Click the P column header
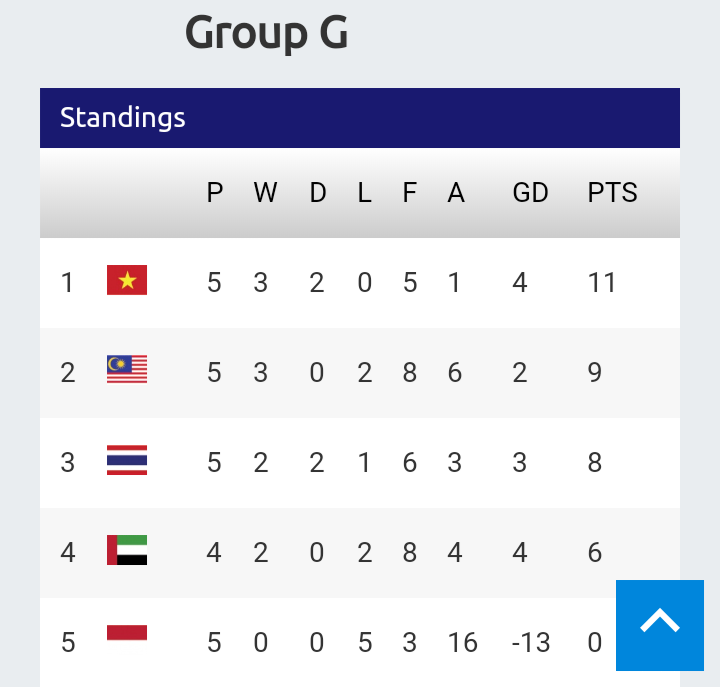The image size is (720, 687). pos(215,193)
